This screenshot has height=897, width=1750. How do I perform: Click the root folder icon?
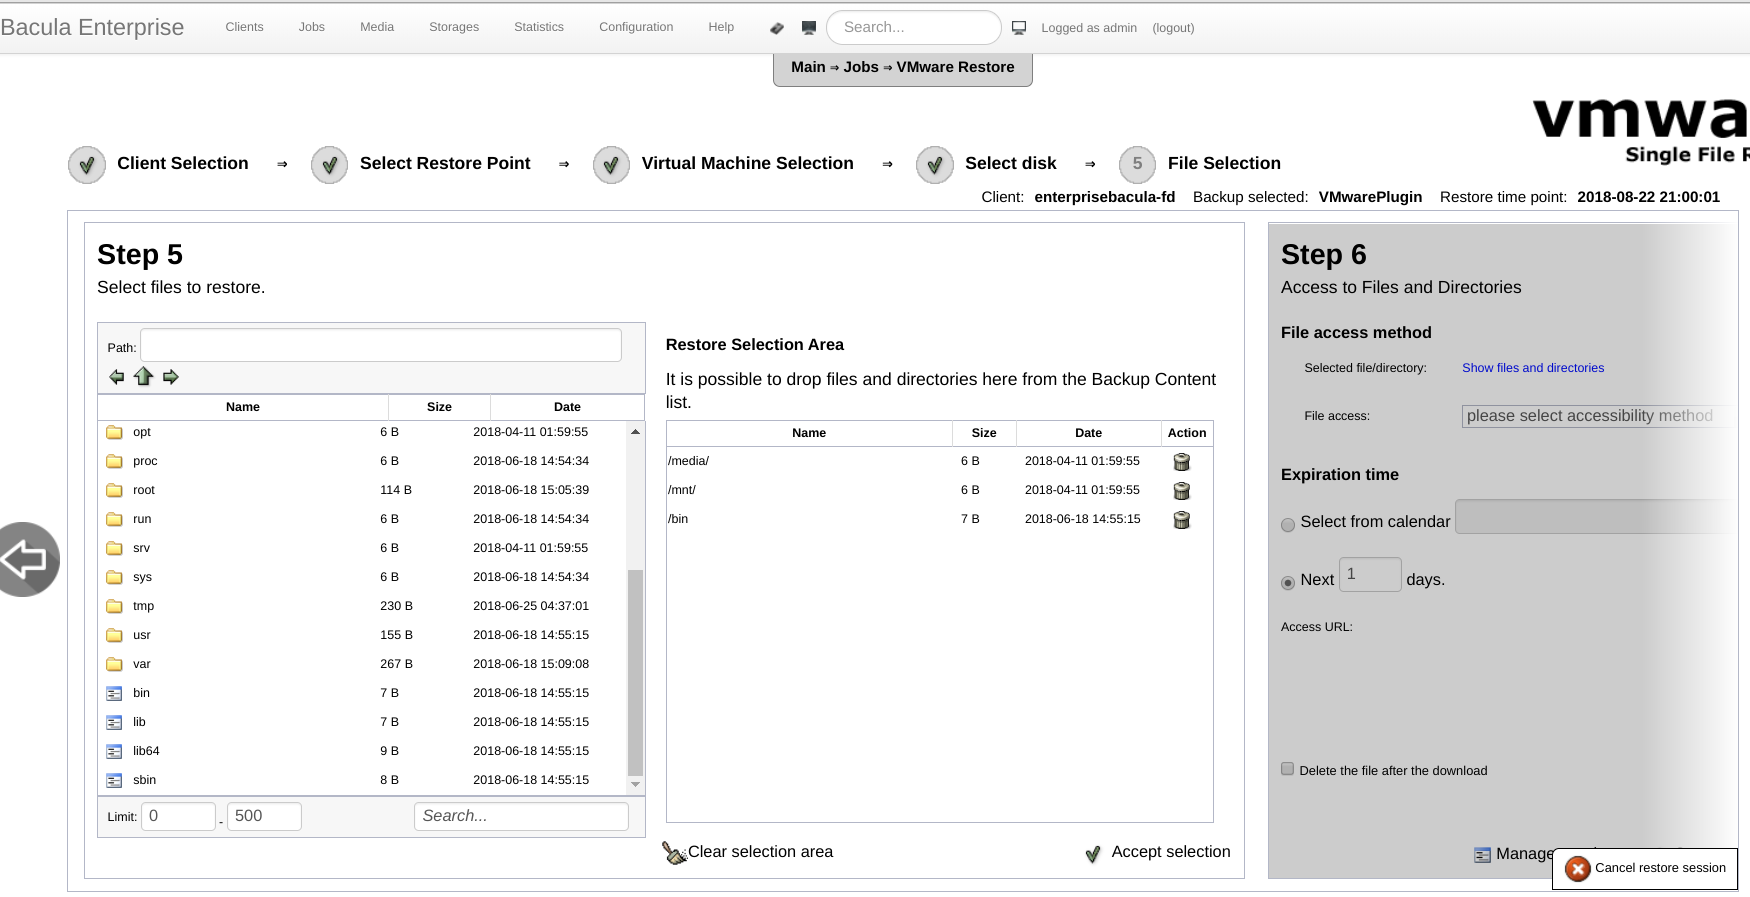pos(114,490)
